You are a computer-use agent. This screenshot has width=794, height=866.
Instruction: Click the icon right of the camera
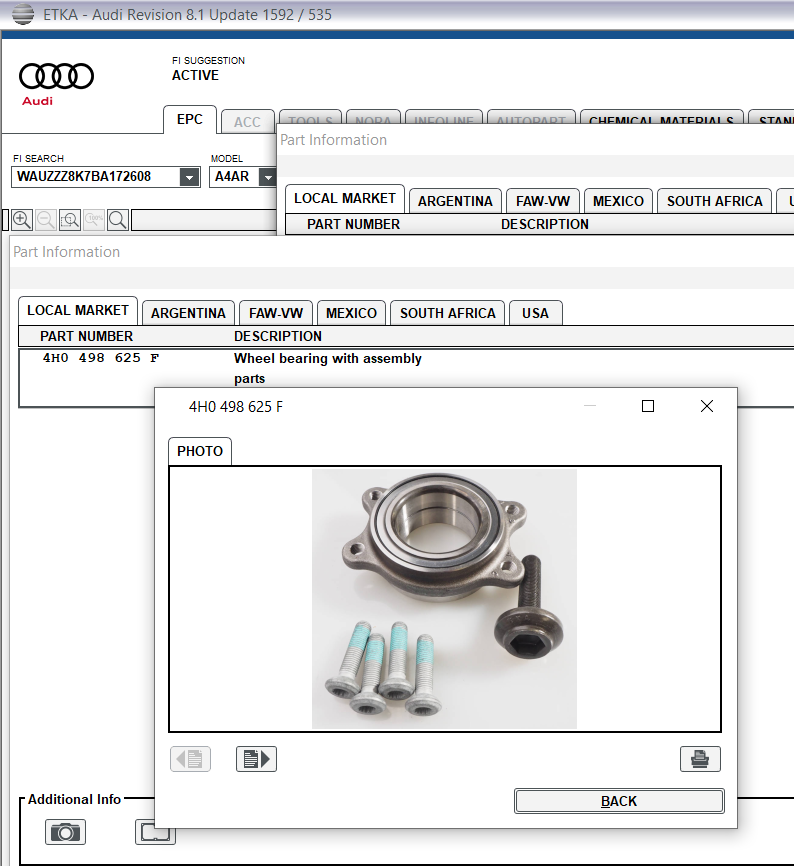pyautogui.click(x=155, y=832)
